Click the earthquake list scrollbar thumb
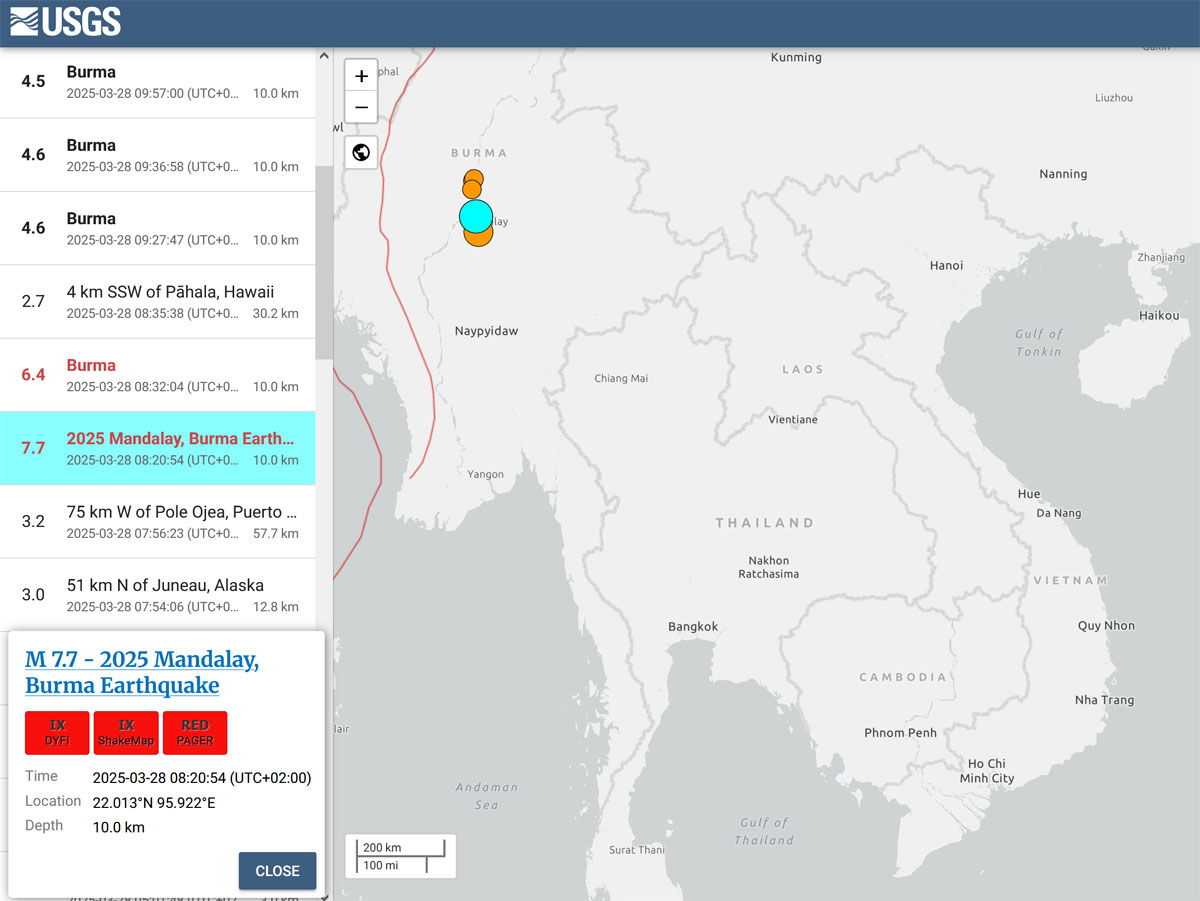 pyautogui.click(x=324, y=262)
